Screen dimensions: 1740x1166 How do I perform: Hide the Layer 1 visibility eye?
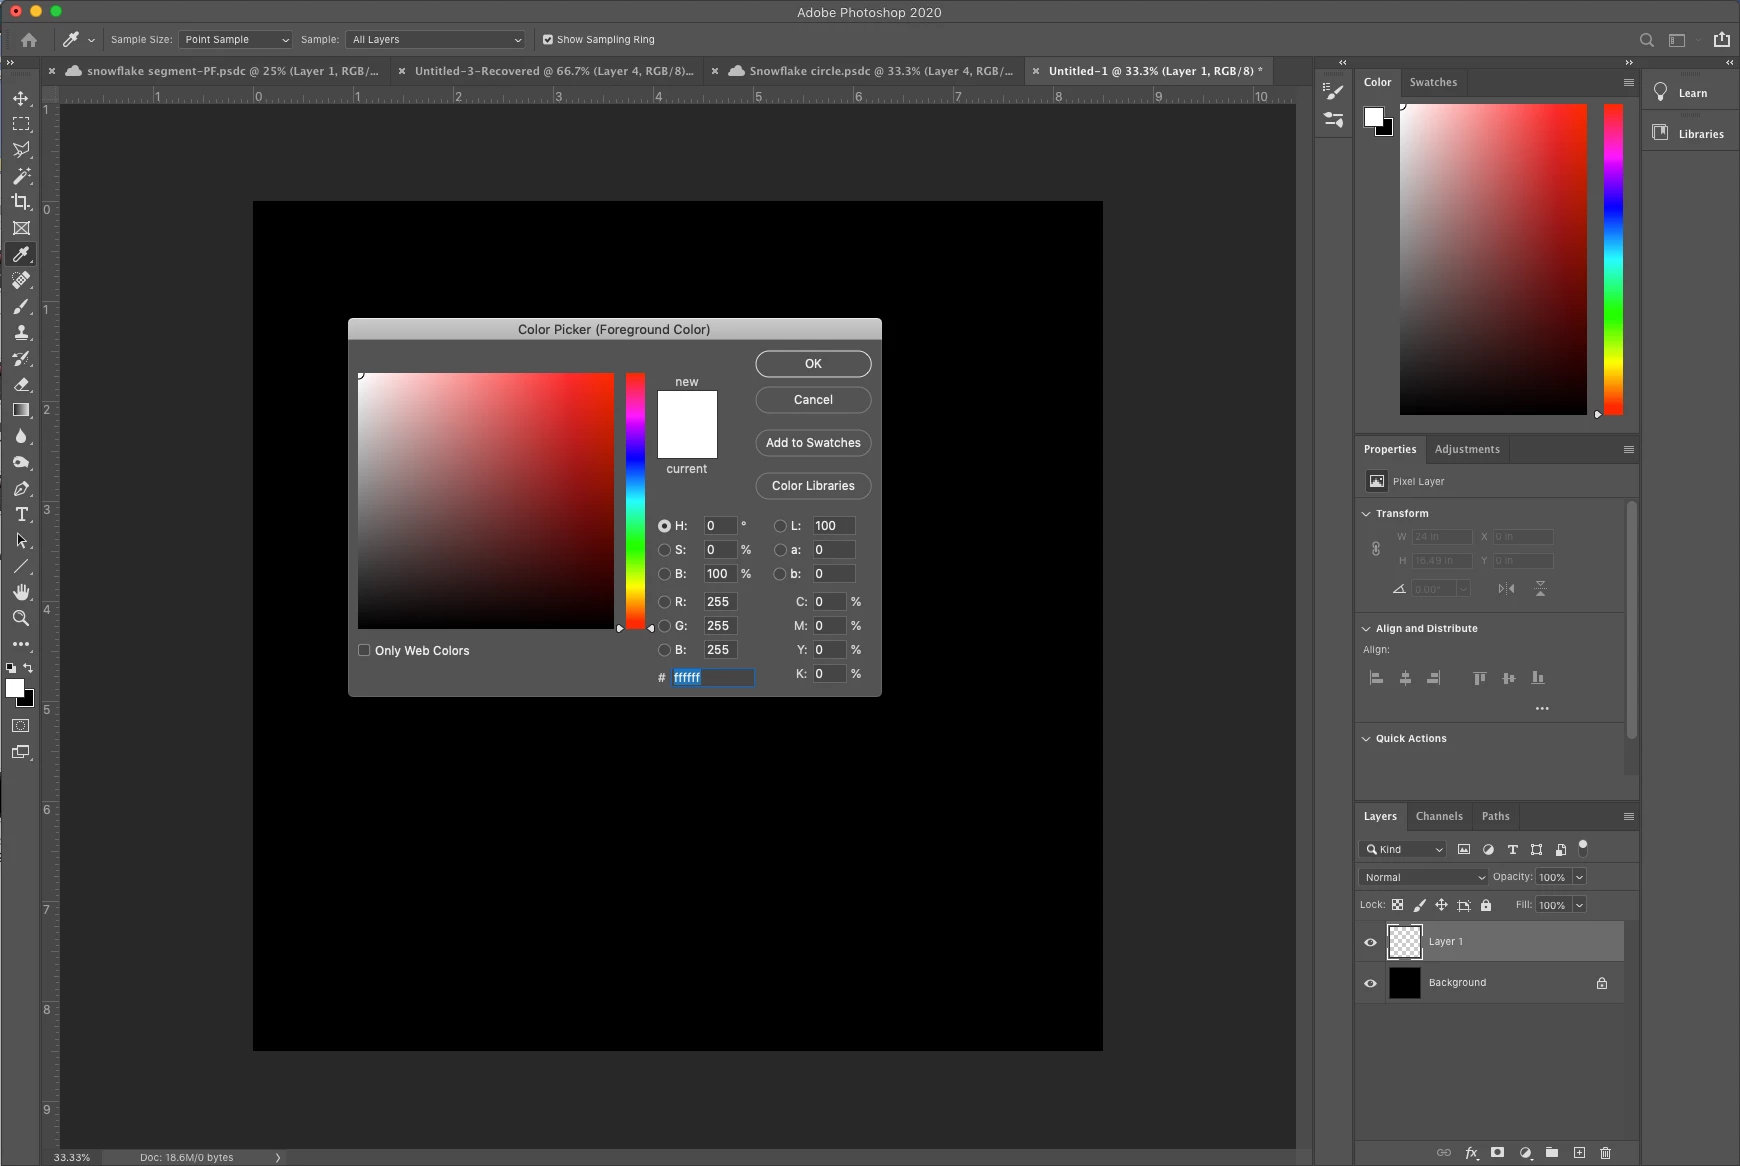coord(1370,942)
